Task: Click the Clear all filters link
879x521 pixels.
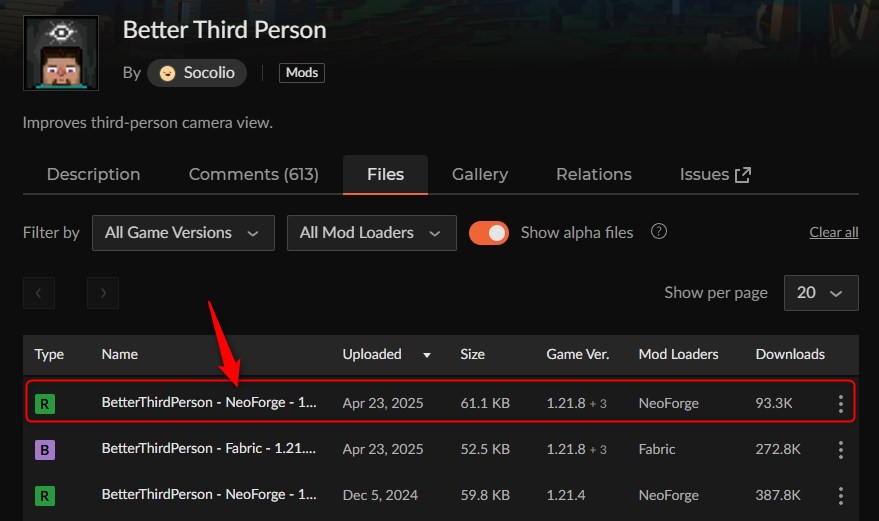Action: (834, 232)
